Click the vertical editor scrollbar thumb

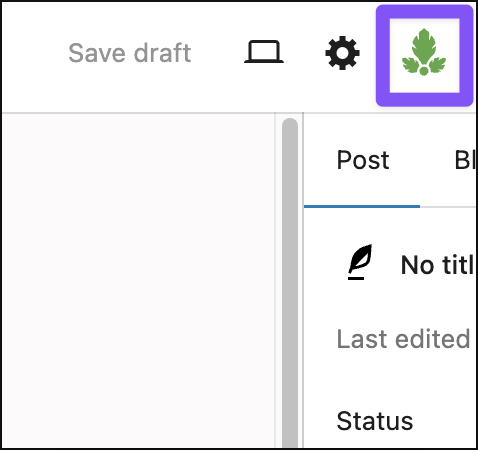[289, 282]
